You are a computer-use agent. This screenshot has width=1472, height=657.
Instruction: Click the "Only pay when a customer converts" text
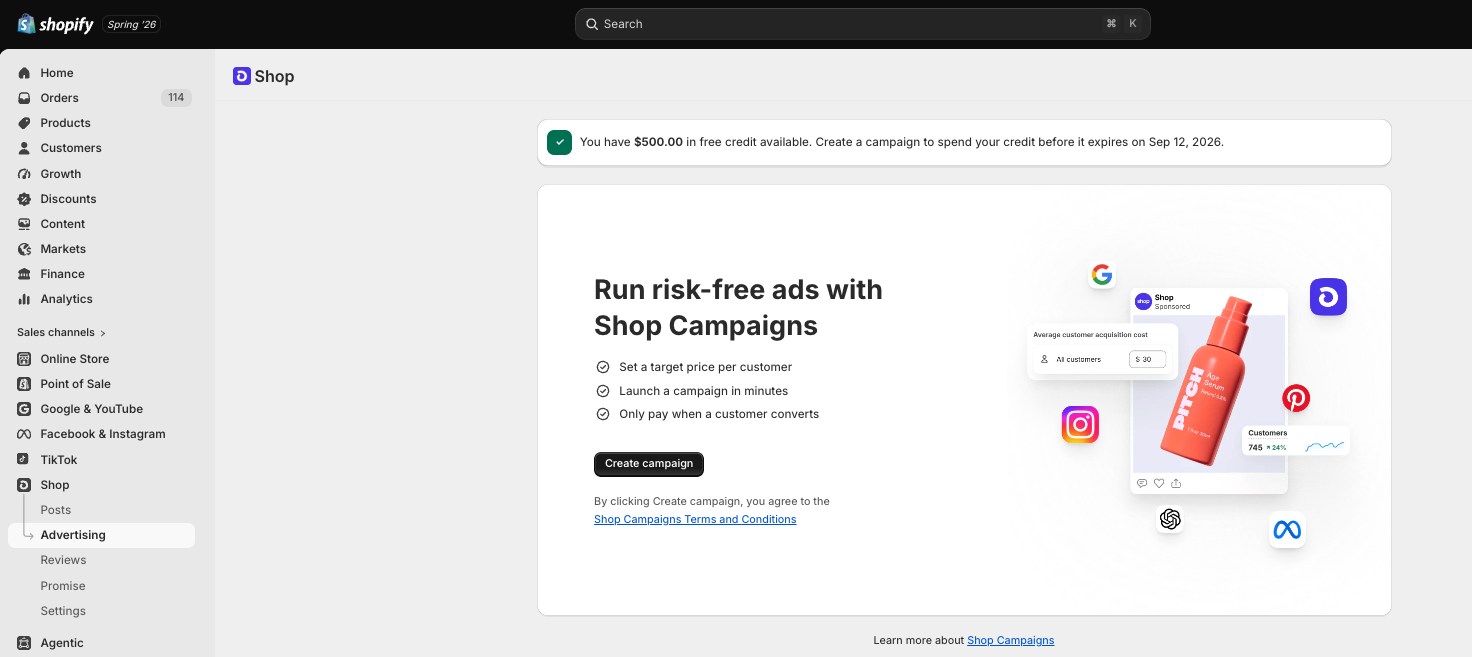click(x=719, y=414)
